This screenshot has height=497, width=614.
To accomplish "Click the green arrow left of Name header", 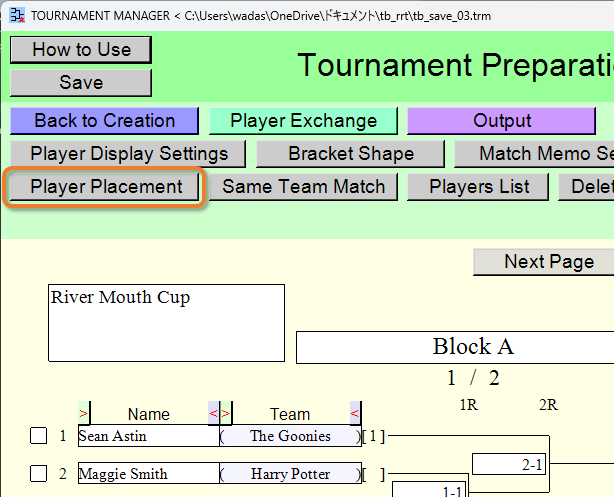I will coord(84,413).
